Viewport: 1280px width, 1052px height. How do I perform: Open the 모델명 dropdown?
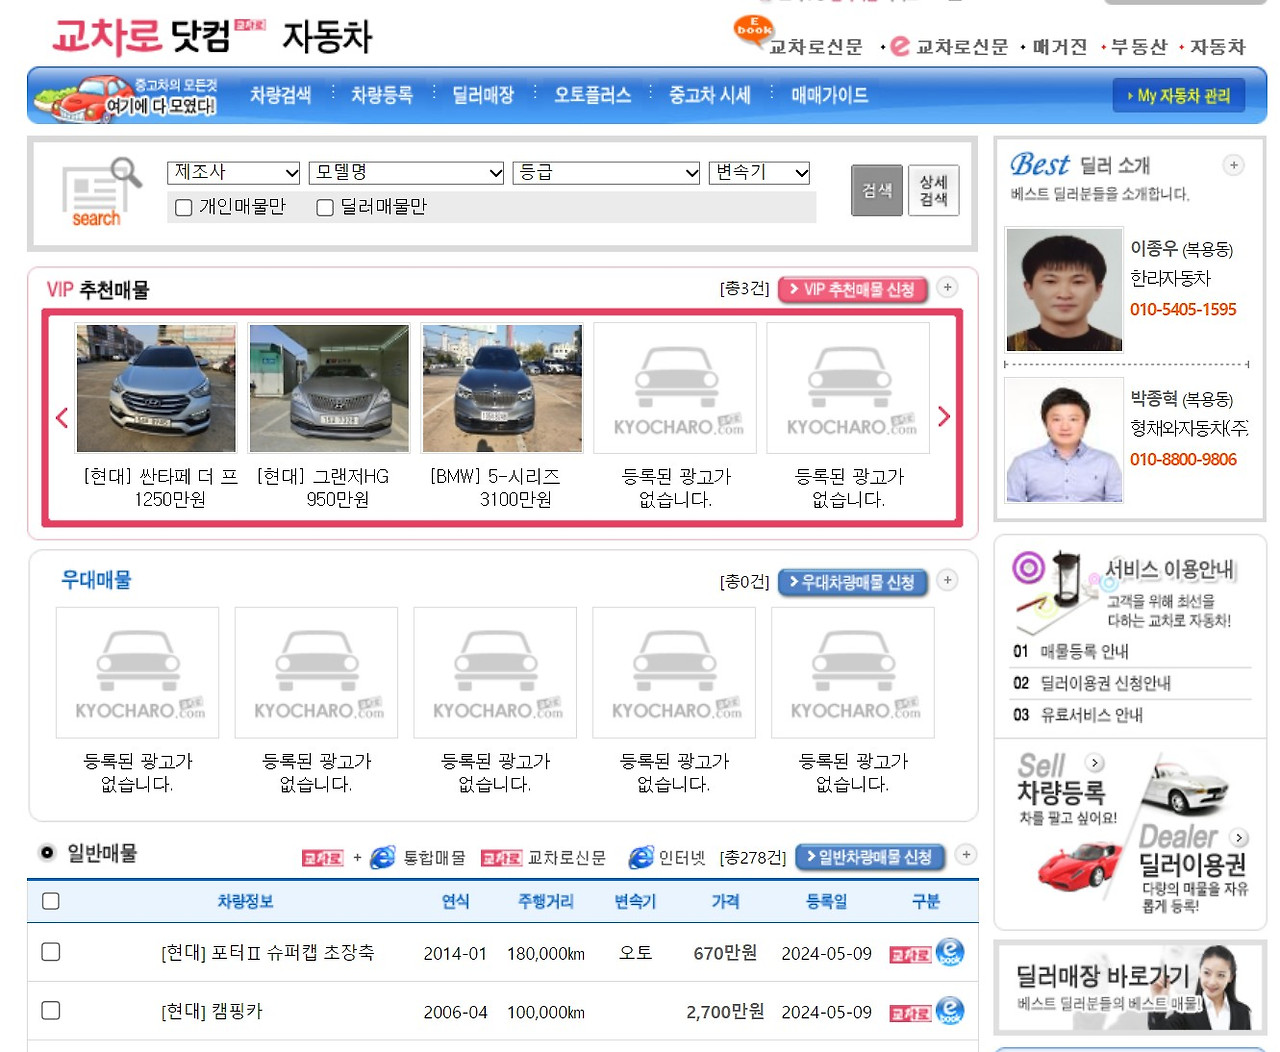tap(407, 173)
